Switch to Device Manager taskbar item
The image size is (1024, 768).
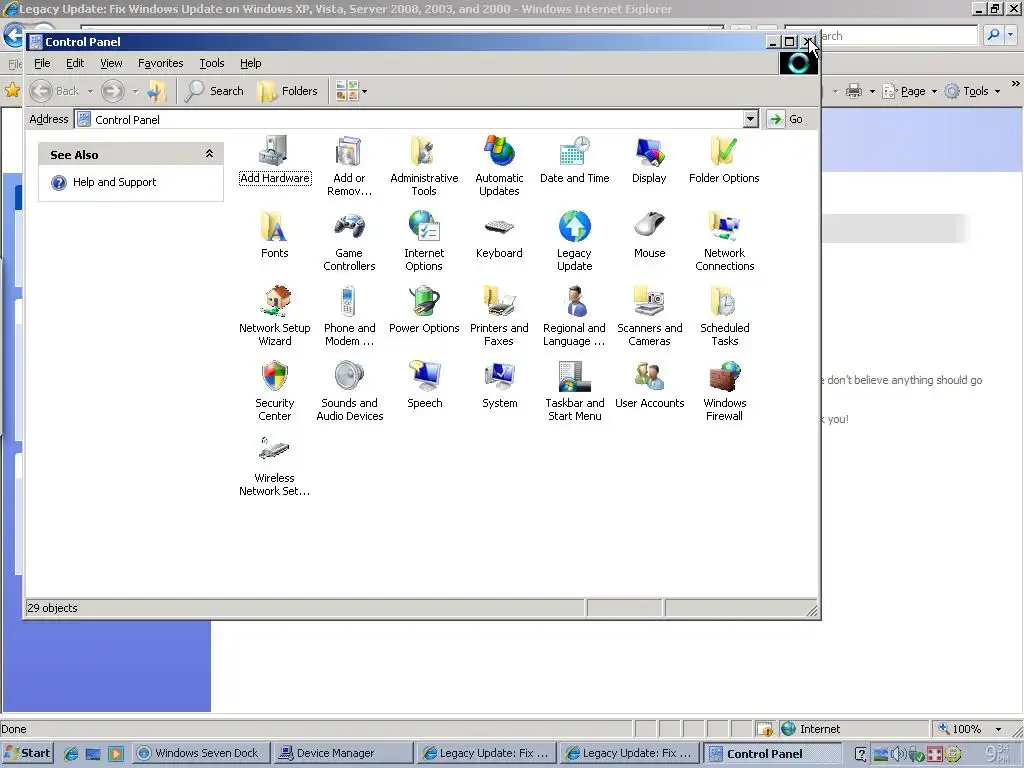pos(343,753)
